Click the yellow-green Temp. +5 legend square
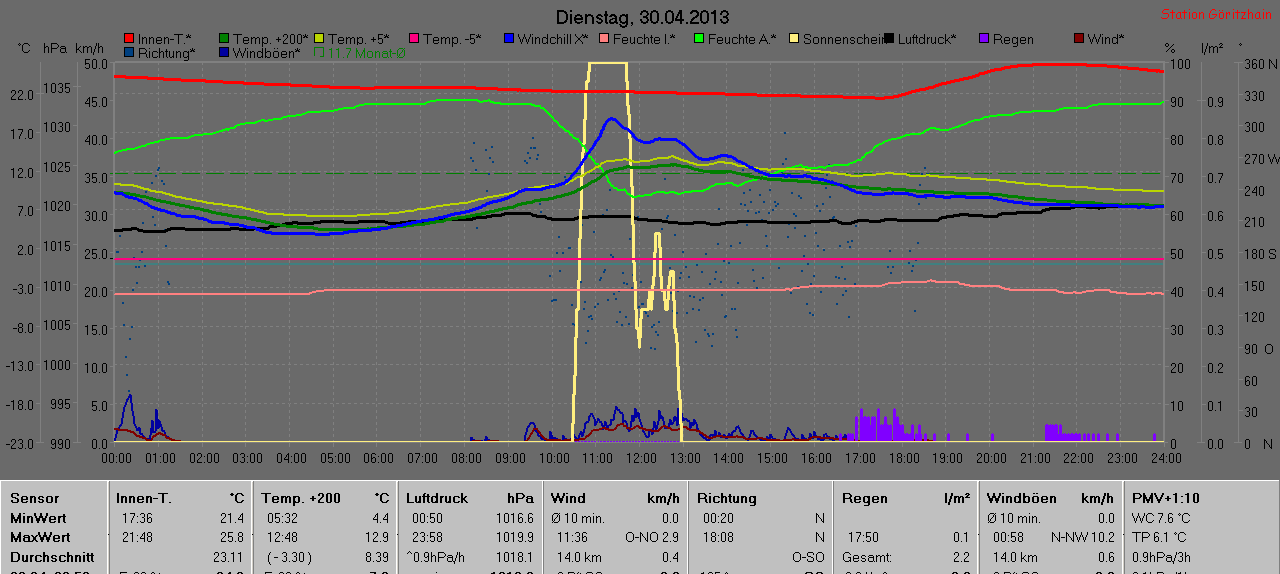Viewport: 1280px width, 574px height. 319,39
